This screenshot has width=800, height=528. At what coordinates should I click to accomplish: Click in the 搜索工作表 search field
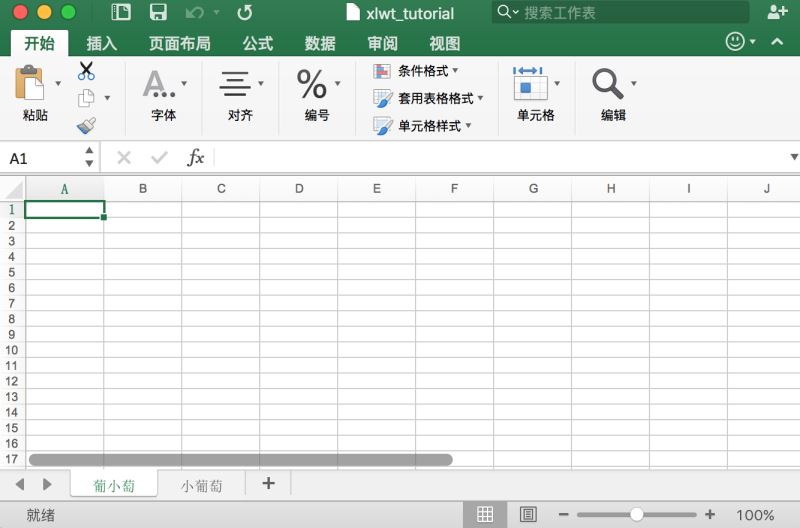[621, 12]
